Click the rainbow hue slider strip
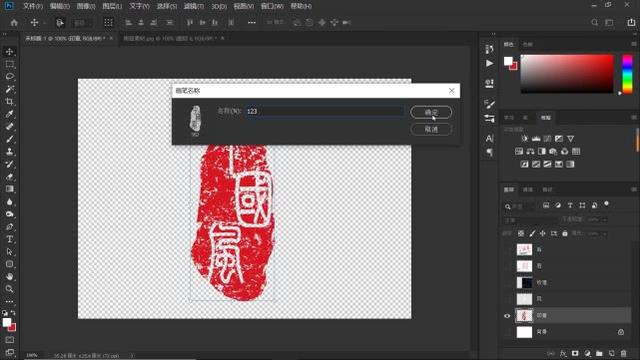 point(627,74)
